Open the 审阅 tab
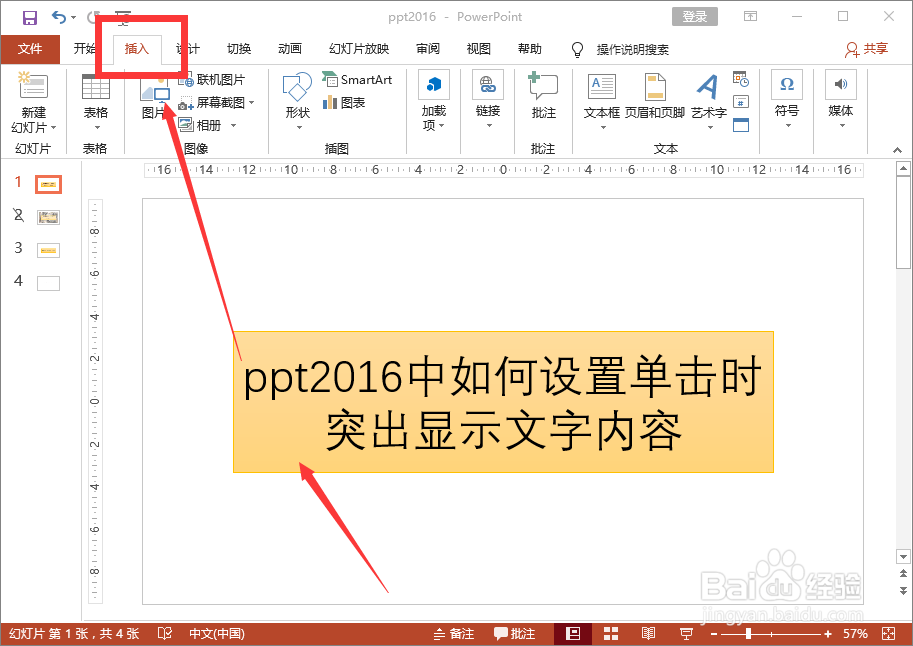The height and width of the screenshot is (646, 913). 428,49
